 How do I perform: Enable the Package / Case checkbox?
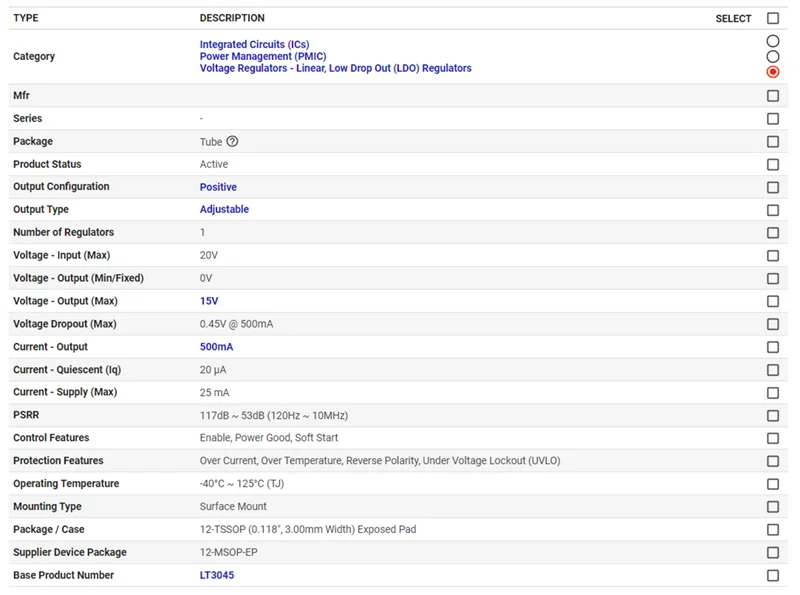click(x=773, y=530)
